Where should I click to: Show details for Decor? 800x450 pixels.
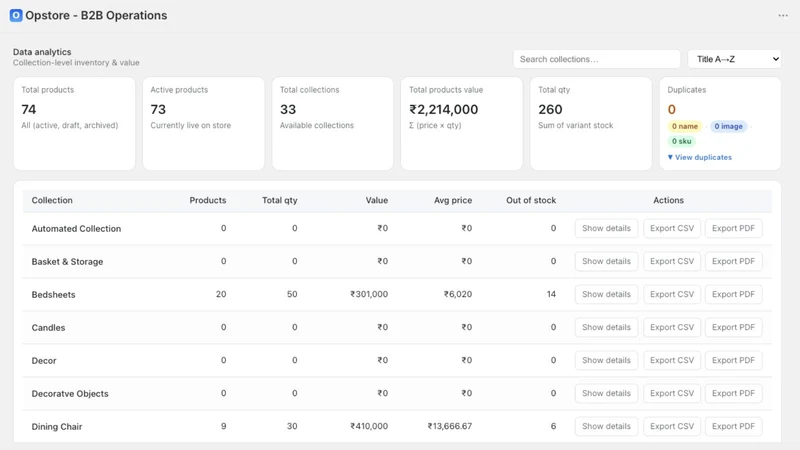click(606, 360)
